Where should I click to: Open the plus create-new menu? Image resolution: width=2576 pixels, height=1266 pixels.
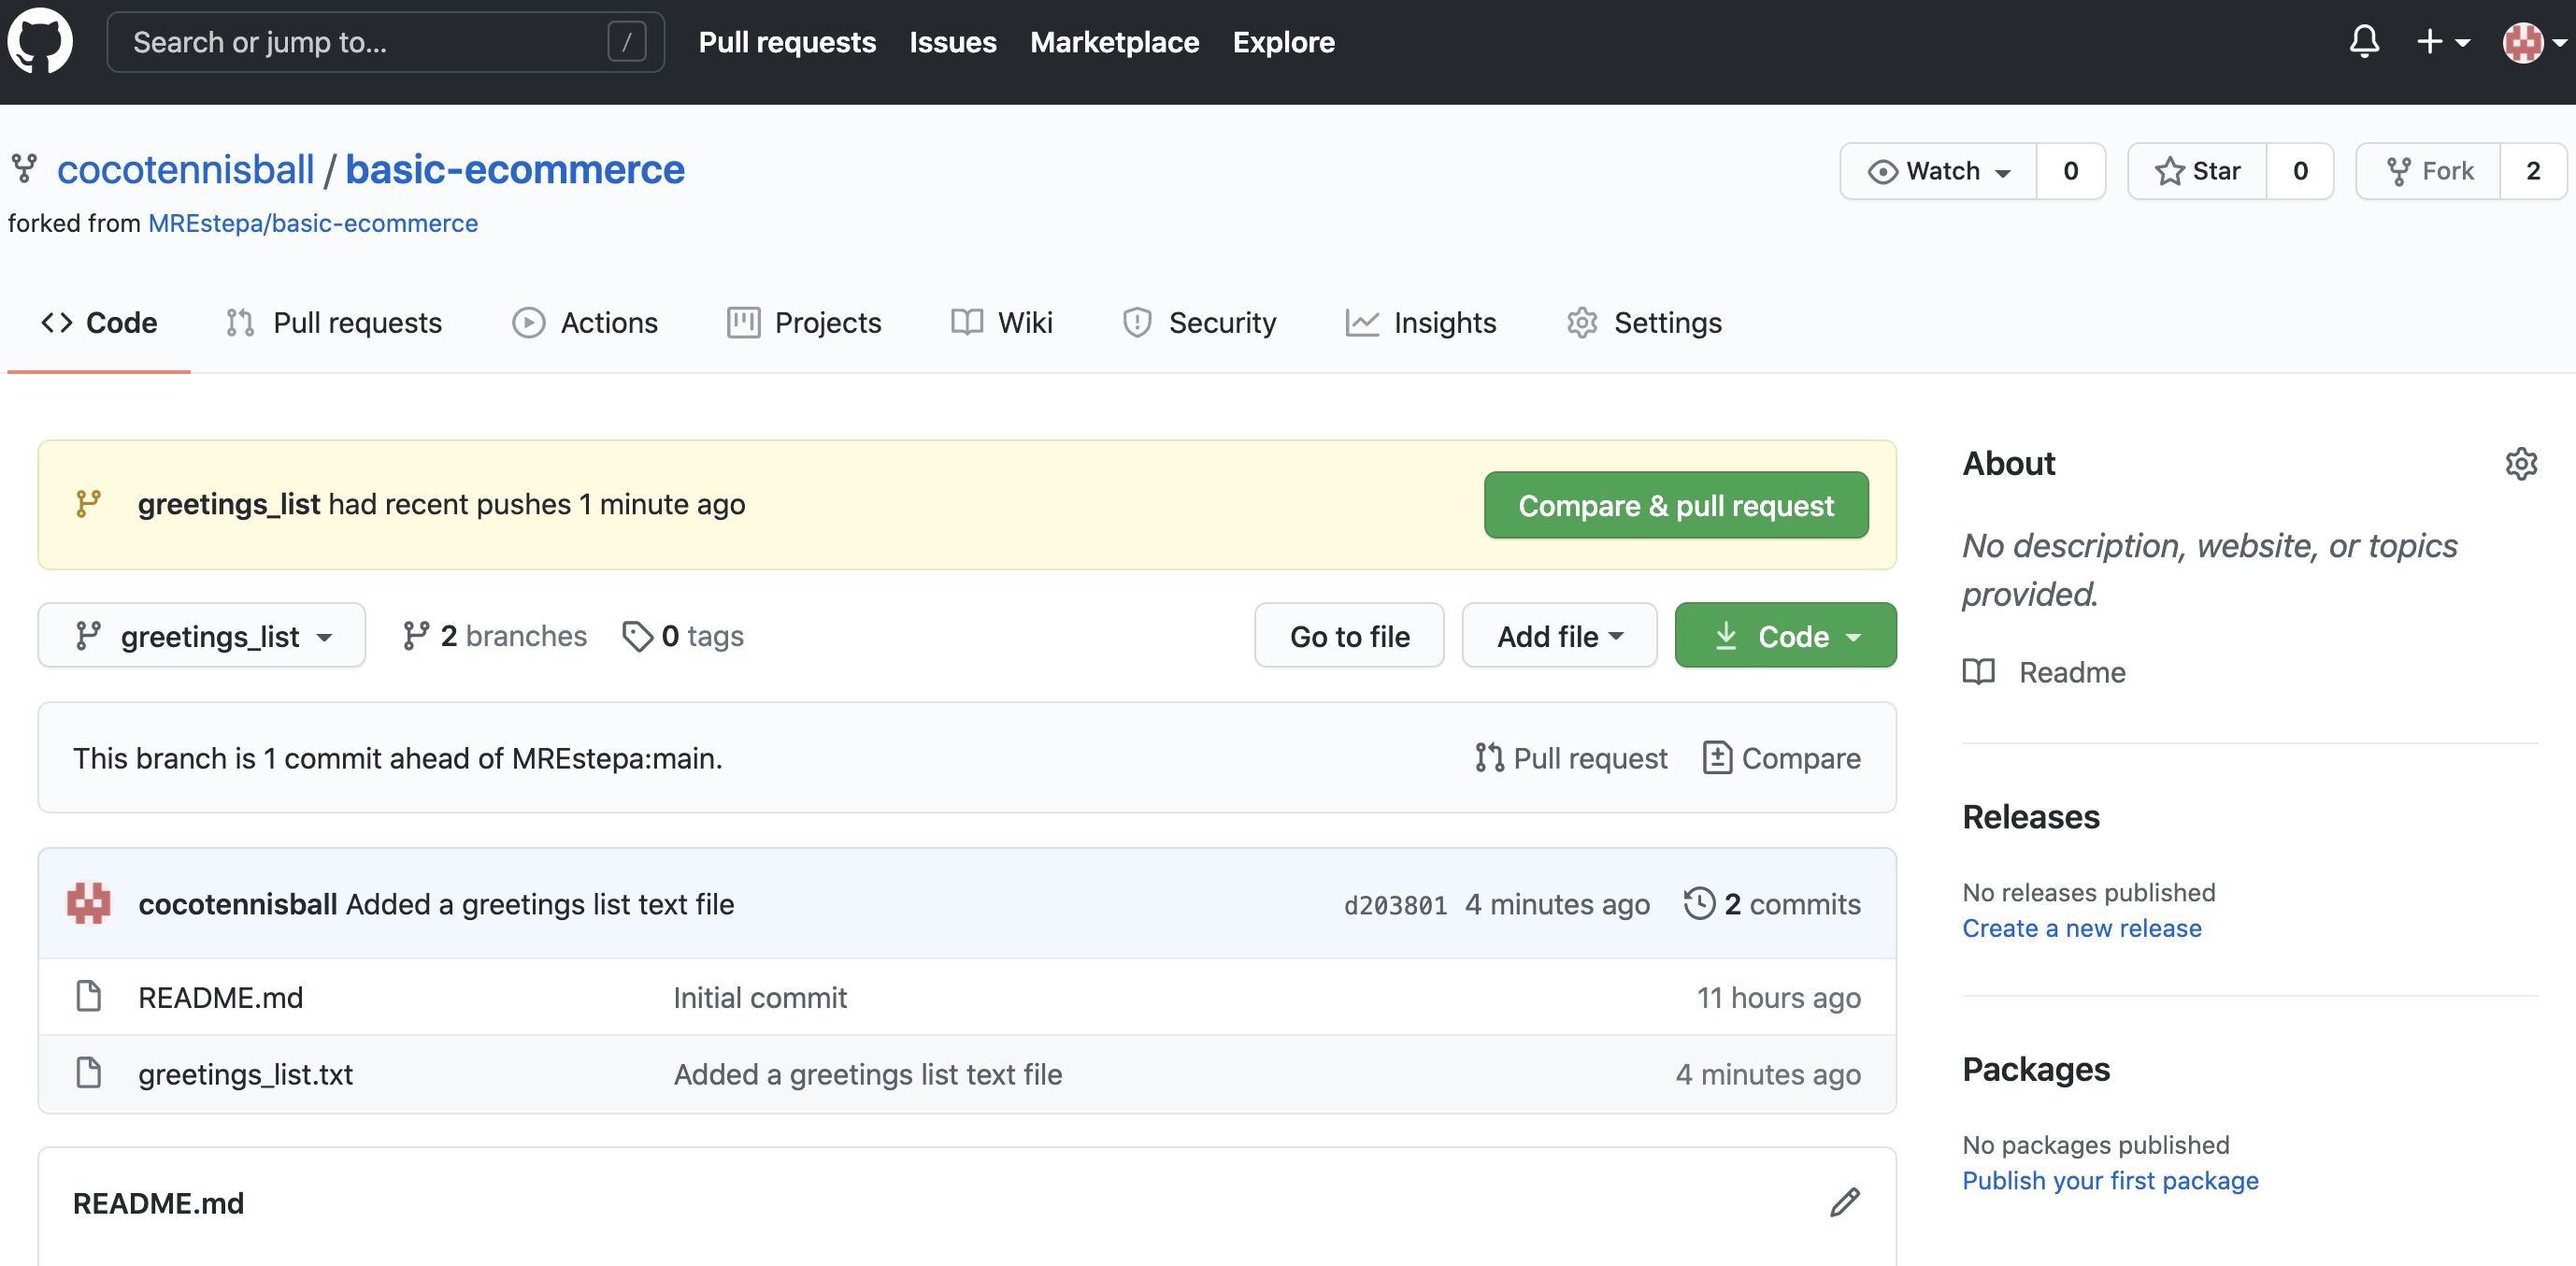tap(2443, 42)
